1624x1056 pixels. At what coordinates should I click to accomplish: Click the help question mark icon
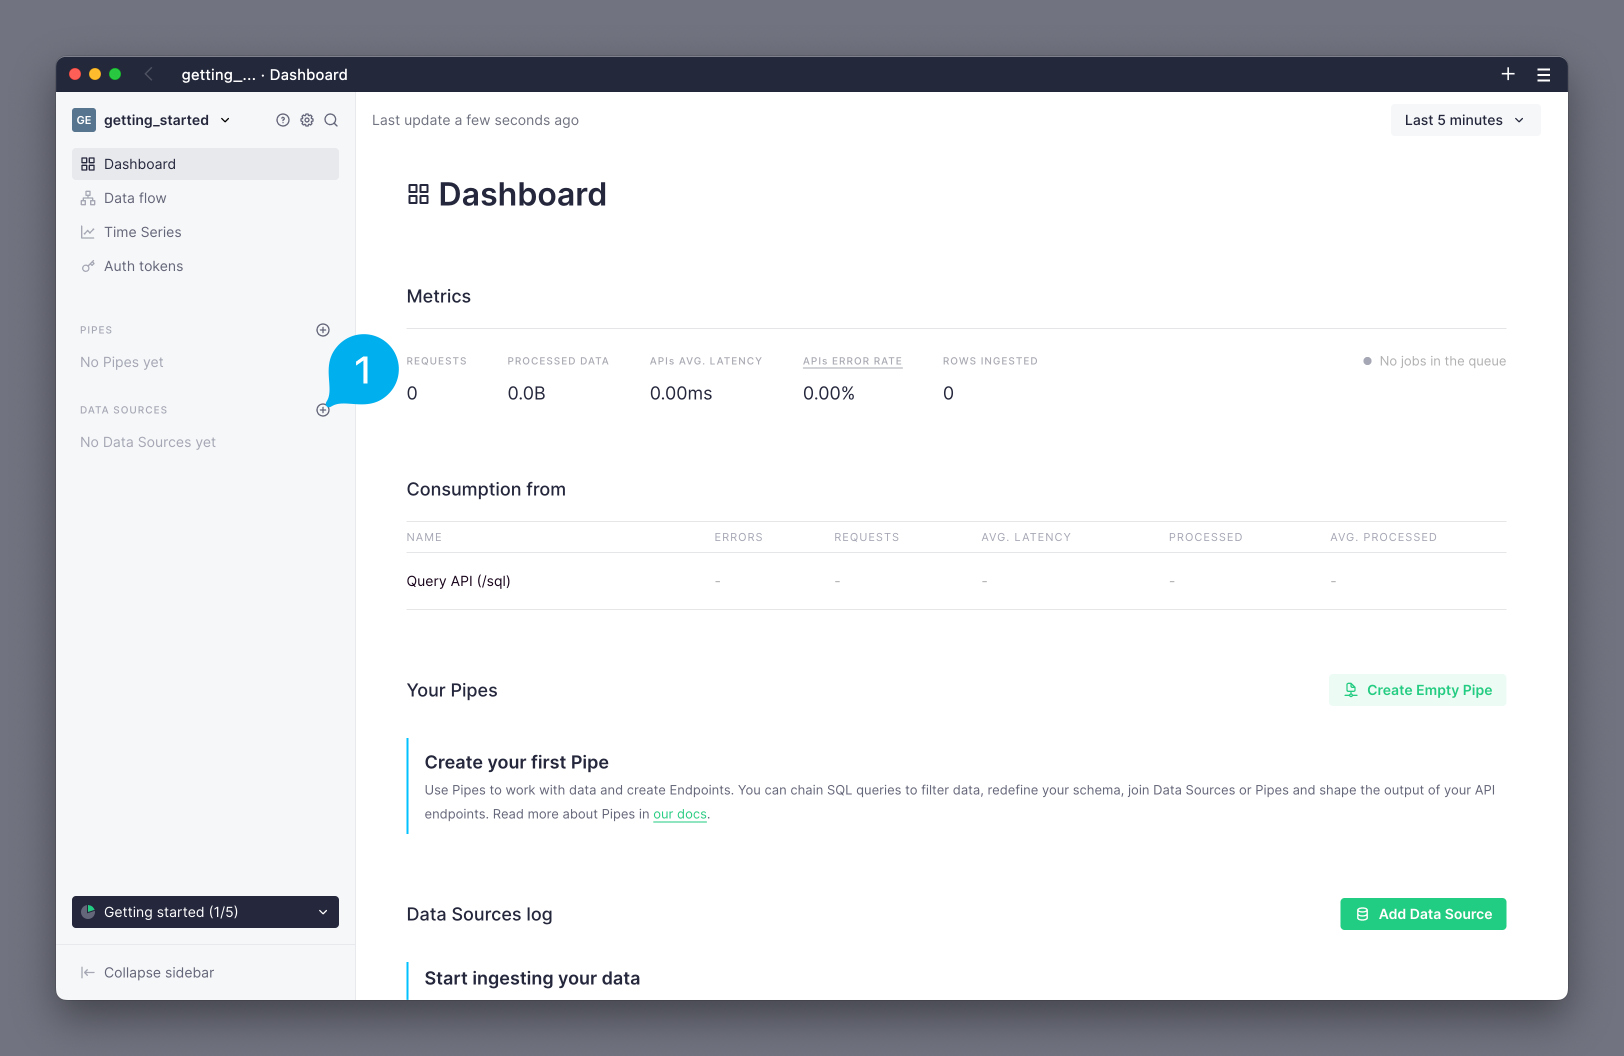pyautogui.click(x=283, y=120)
